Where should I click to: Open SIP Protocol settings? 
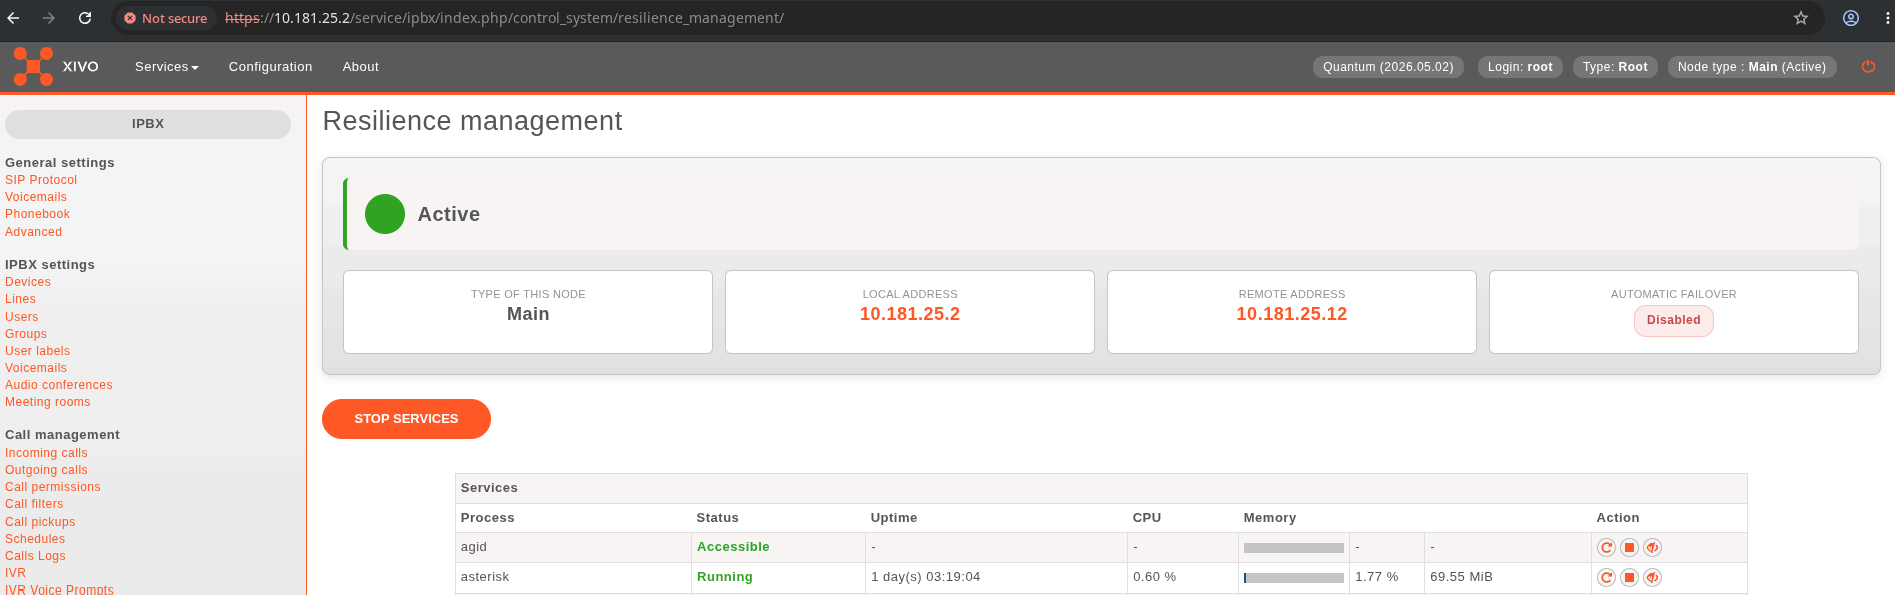(x=41, y=180)
